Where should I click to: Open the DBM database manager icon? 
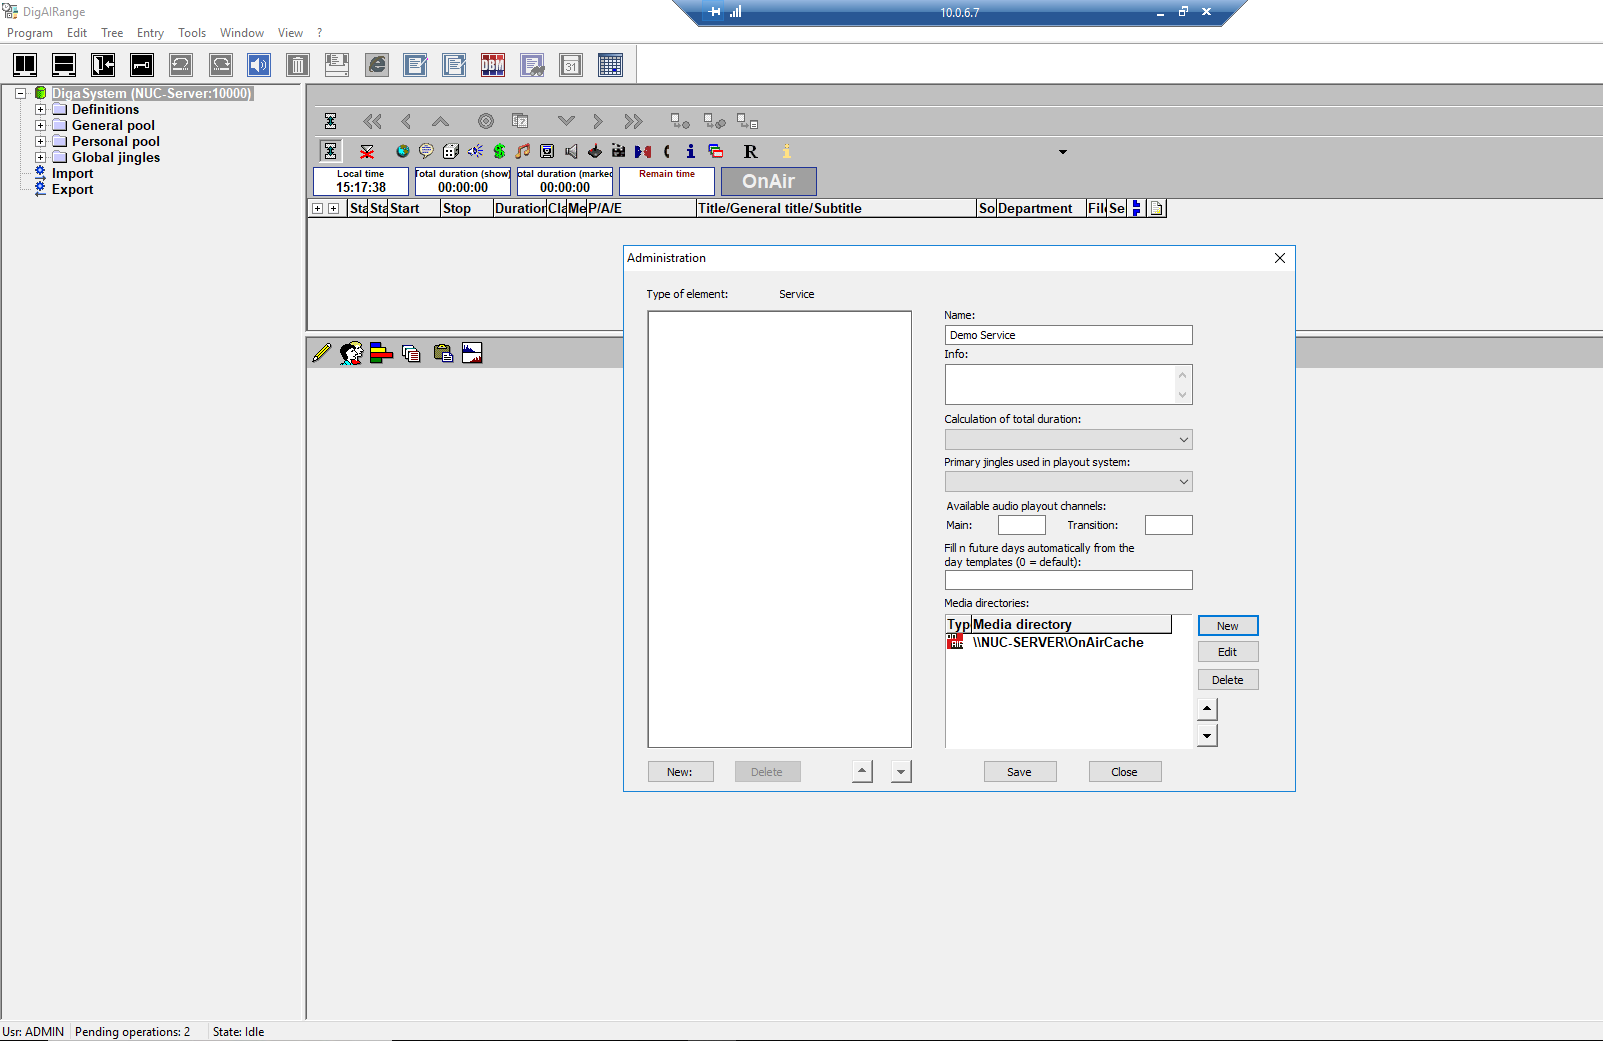coord(493,66)
